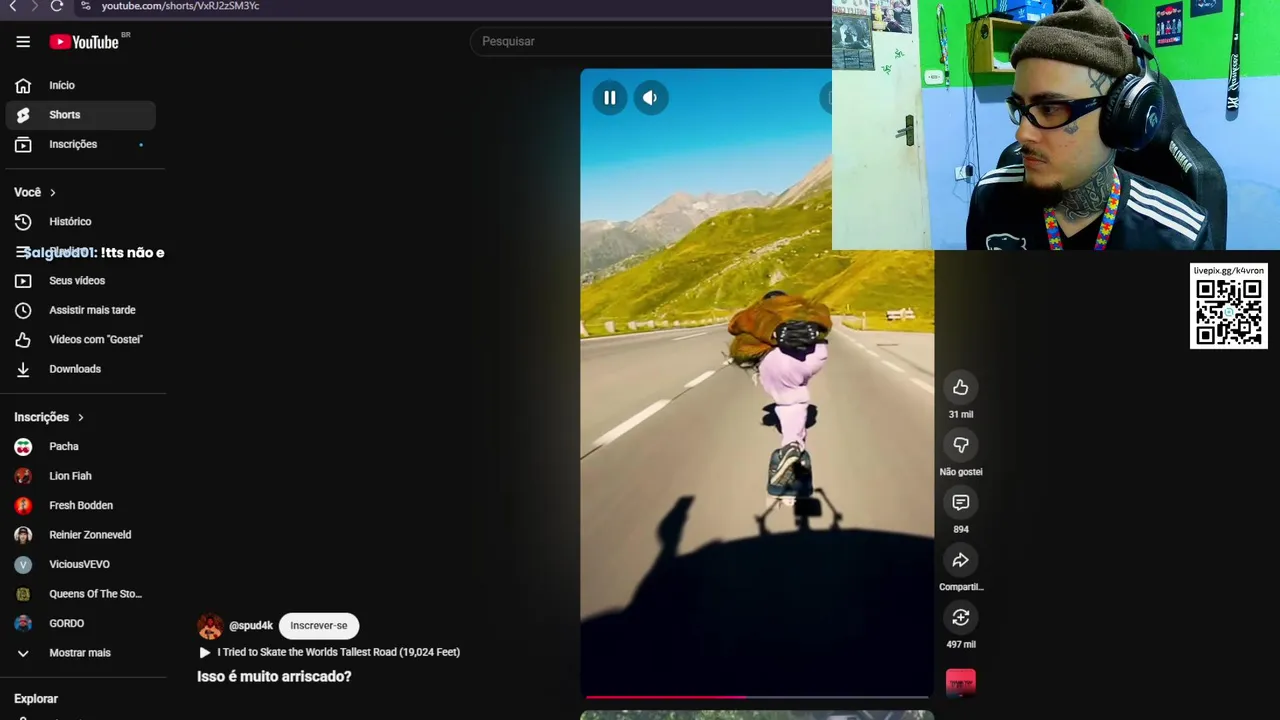
Task: Click the ViciousVEVO avatar icon
Action: click(23, 564)
